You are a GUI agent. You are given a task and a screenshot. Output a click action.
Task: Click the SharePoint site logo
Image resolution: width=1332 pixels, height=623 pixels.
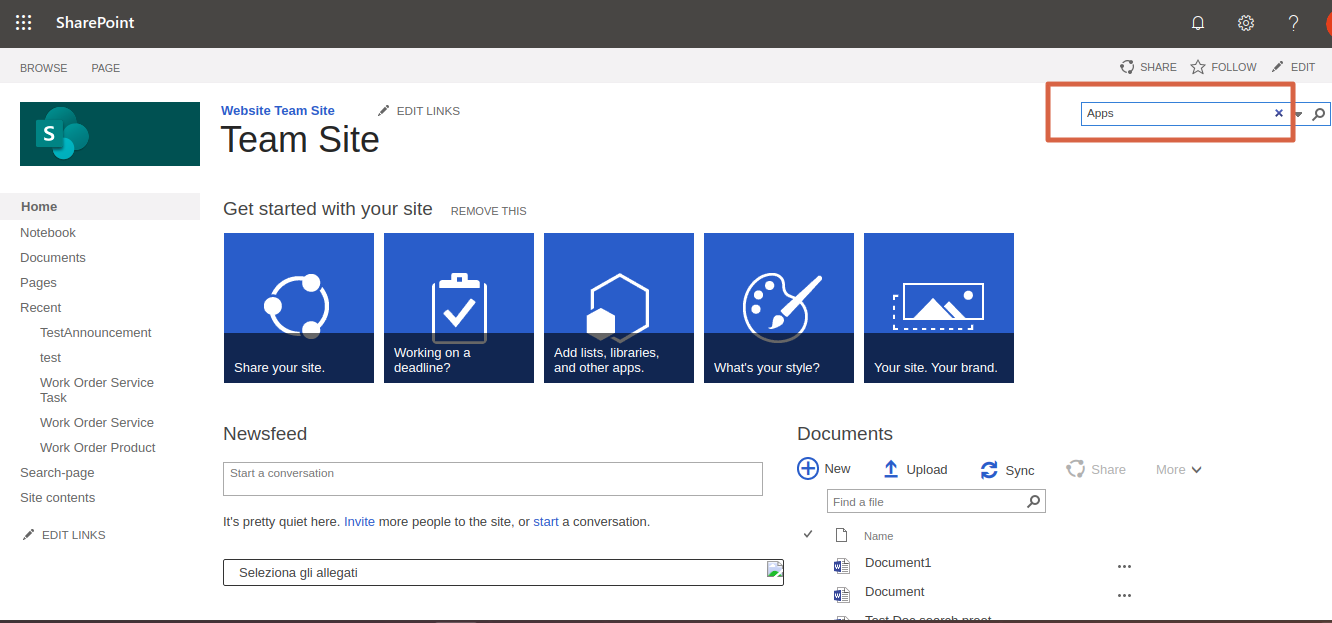[x=110, y=134]
